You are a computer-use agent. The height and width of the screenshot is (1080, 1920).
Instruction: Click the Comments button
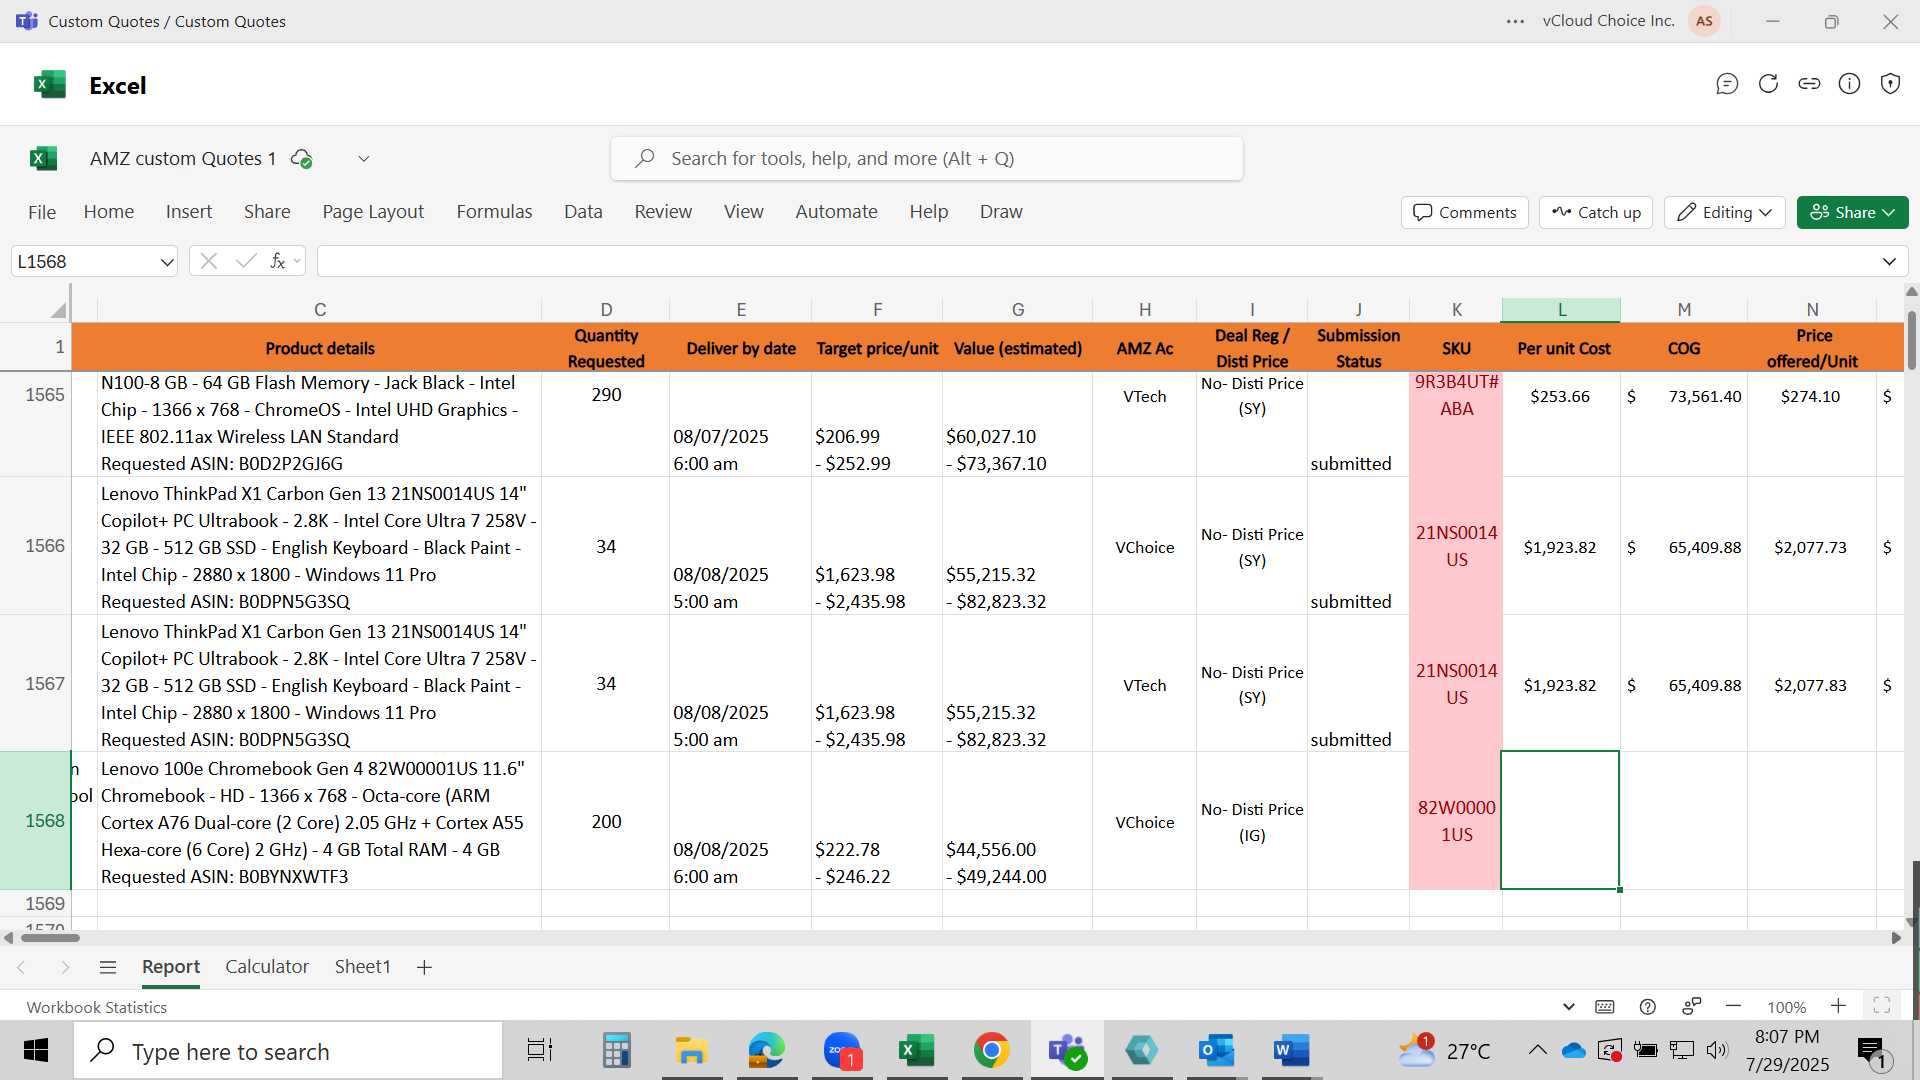[x=1465, y=212]
